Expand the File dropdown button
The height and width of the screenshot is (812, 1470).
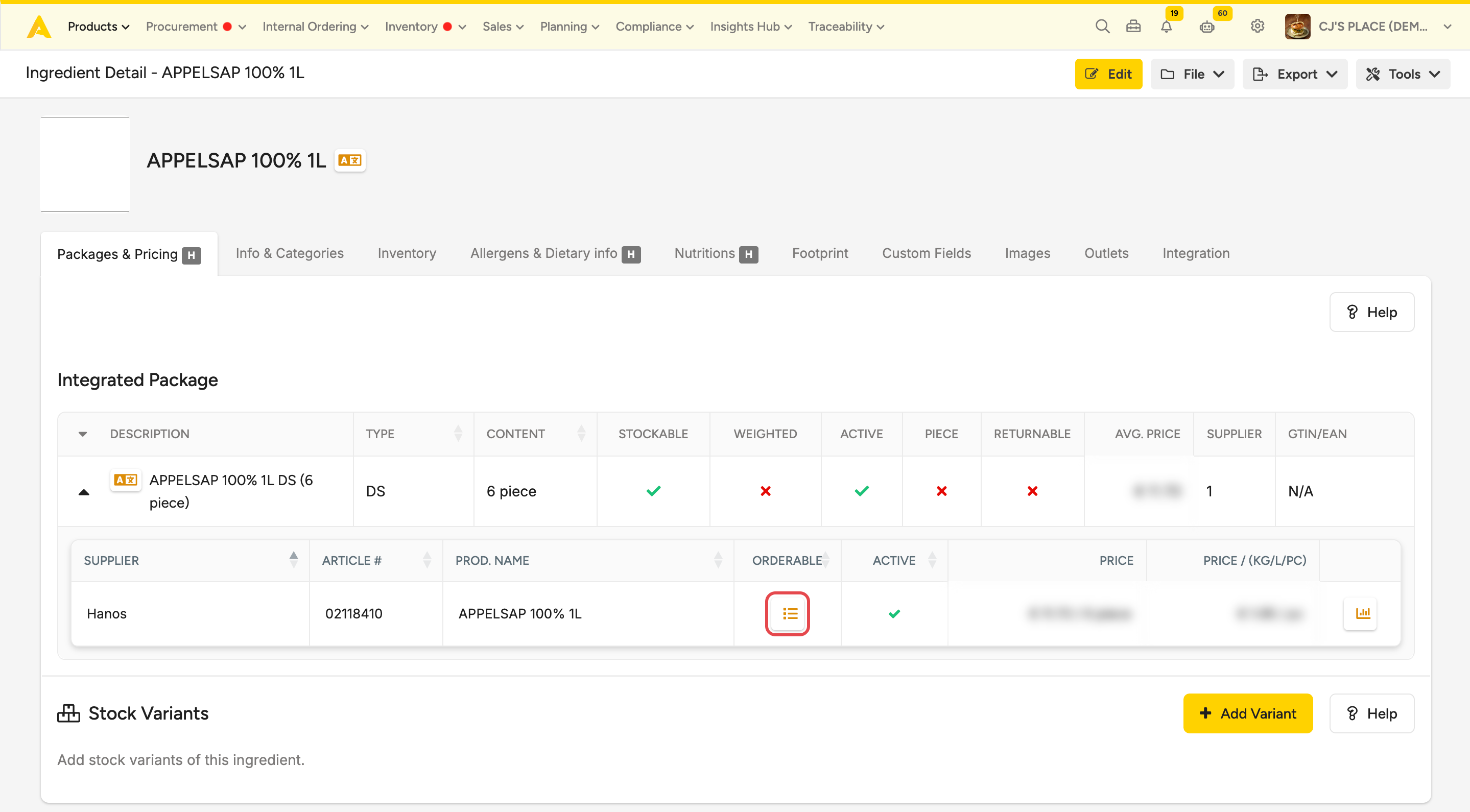pyautogui.click(x=1193, y=74)
